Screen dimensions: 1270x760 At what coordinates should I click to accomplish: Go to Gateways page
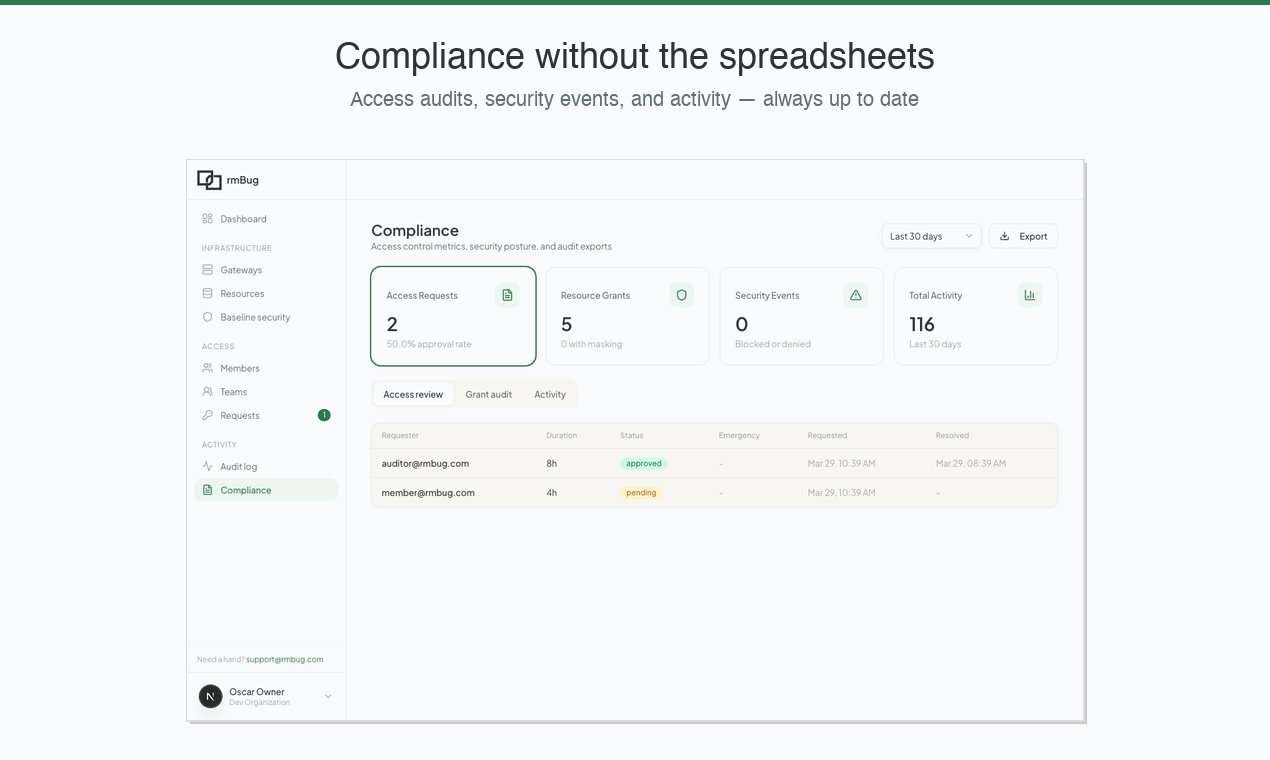tap(266, 270)
